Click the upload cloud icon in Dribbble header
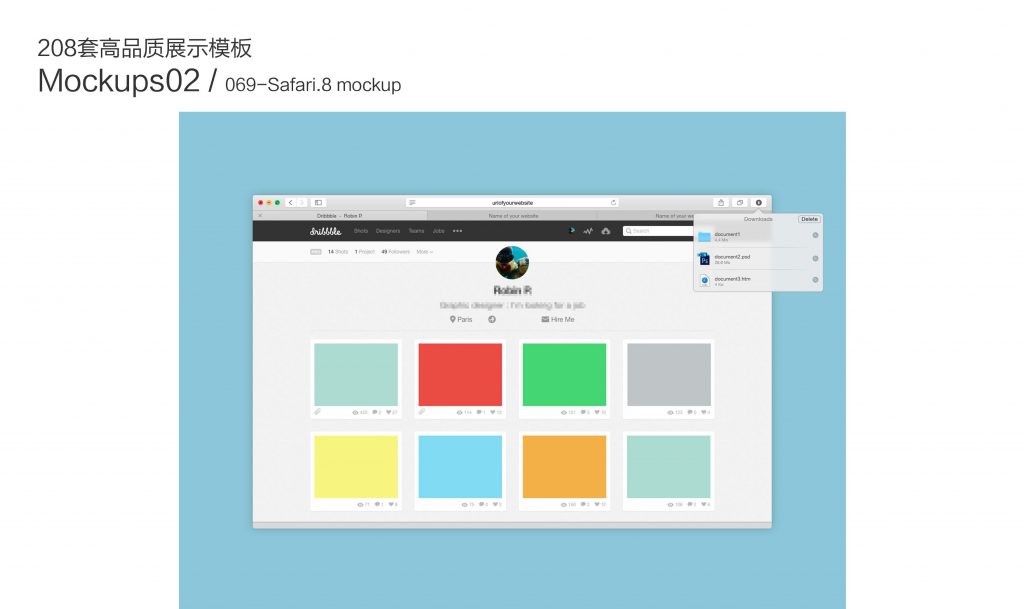 coord(606,231)
